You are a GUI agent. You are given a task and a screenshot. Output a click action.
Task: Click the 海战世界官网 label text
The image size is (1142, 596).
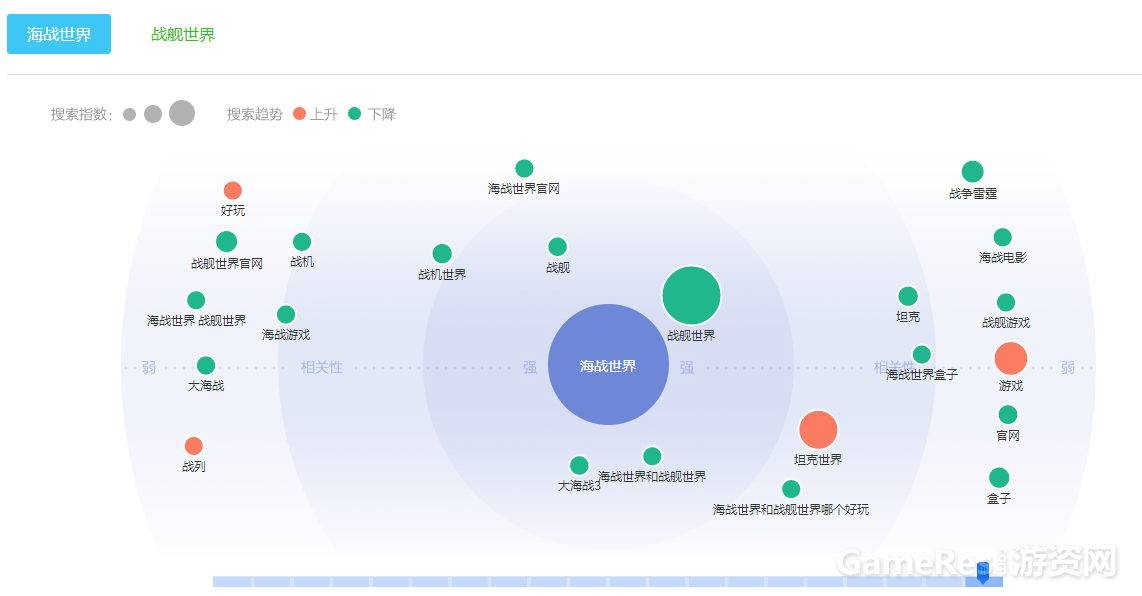(x=524, y=189)
